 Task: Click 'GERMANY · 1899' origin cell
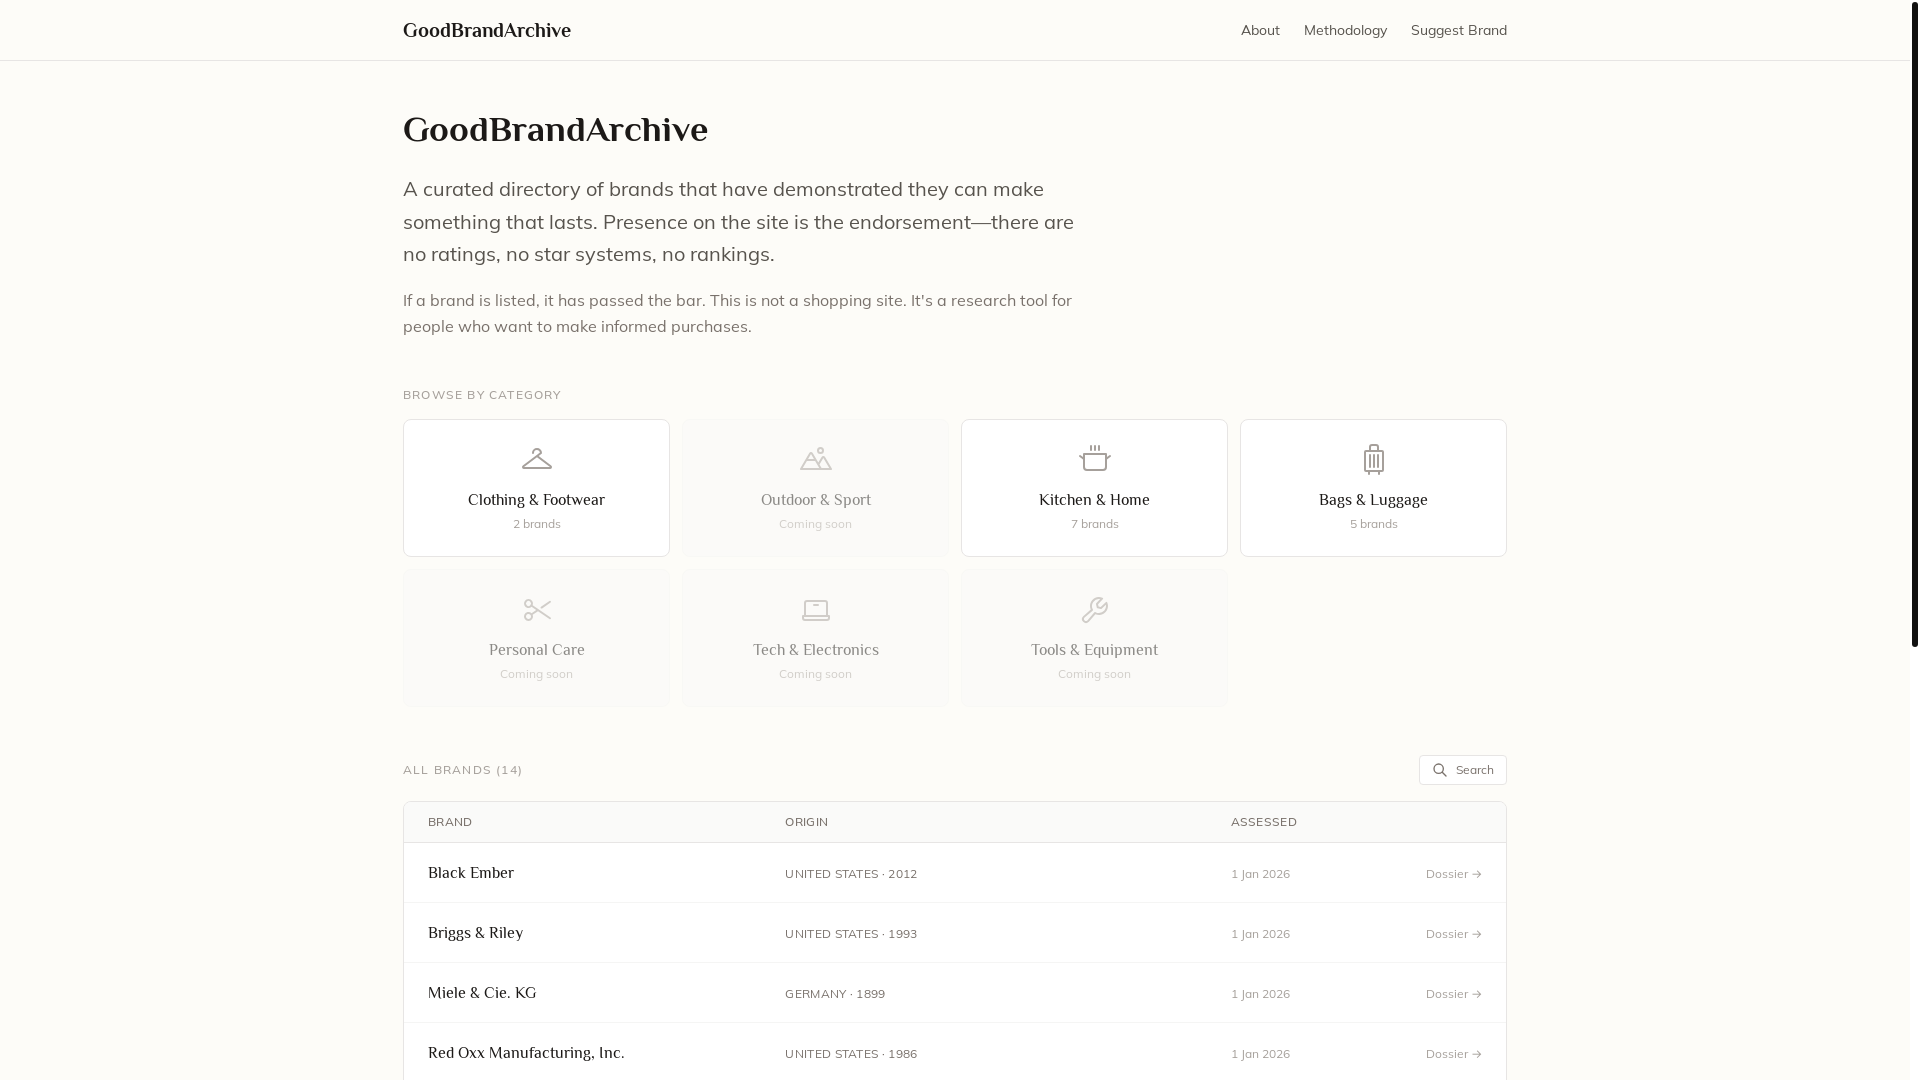[x=835, y=994]
